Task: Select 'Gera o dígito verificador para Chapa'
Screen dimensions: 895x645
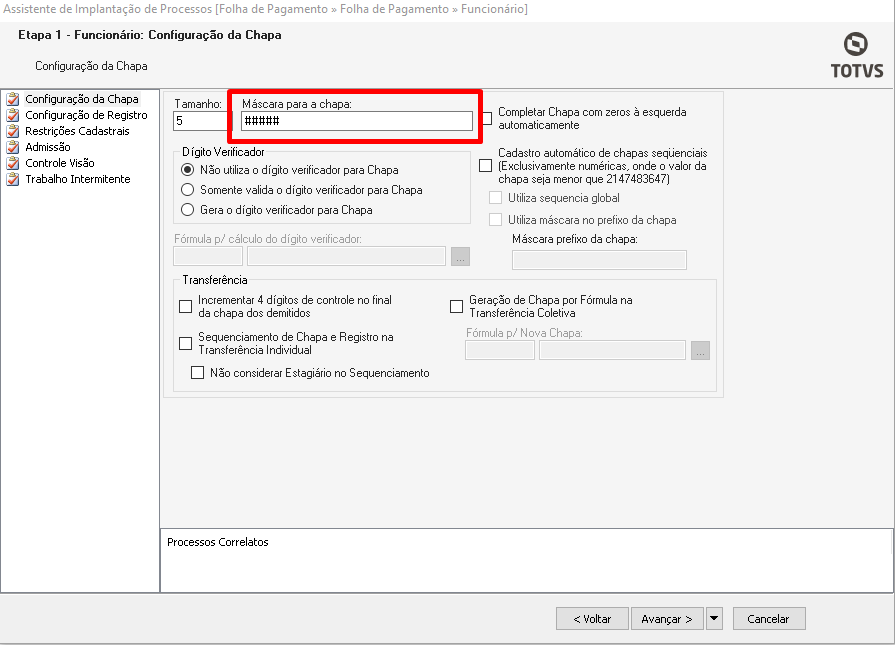Action: pos(187,210)
